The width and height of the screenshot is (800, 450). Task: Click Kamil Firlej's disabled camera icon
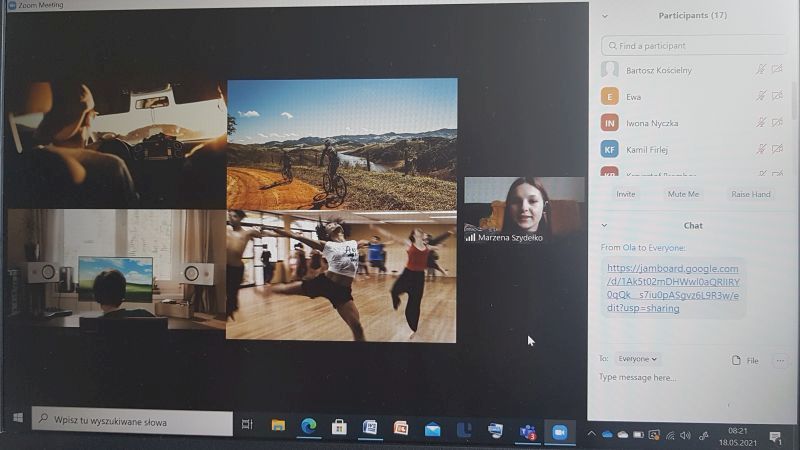[x=777, y=149]
